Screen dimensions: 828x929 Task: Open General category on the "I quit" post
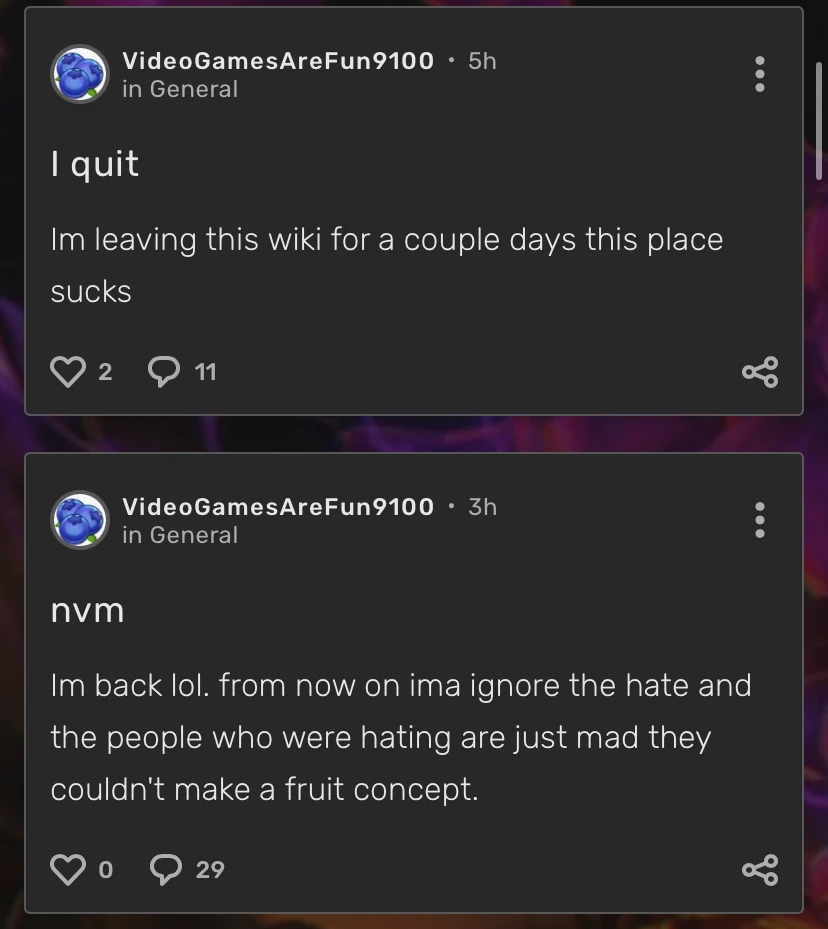tap(192, 89)
